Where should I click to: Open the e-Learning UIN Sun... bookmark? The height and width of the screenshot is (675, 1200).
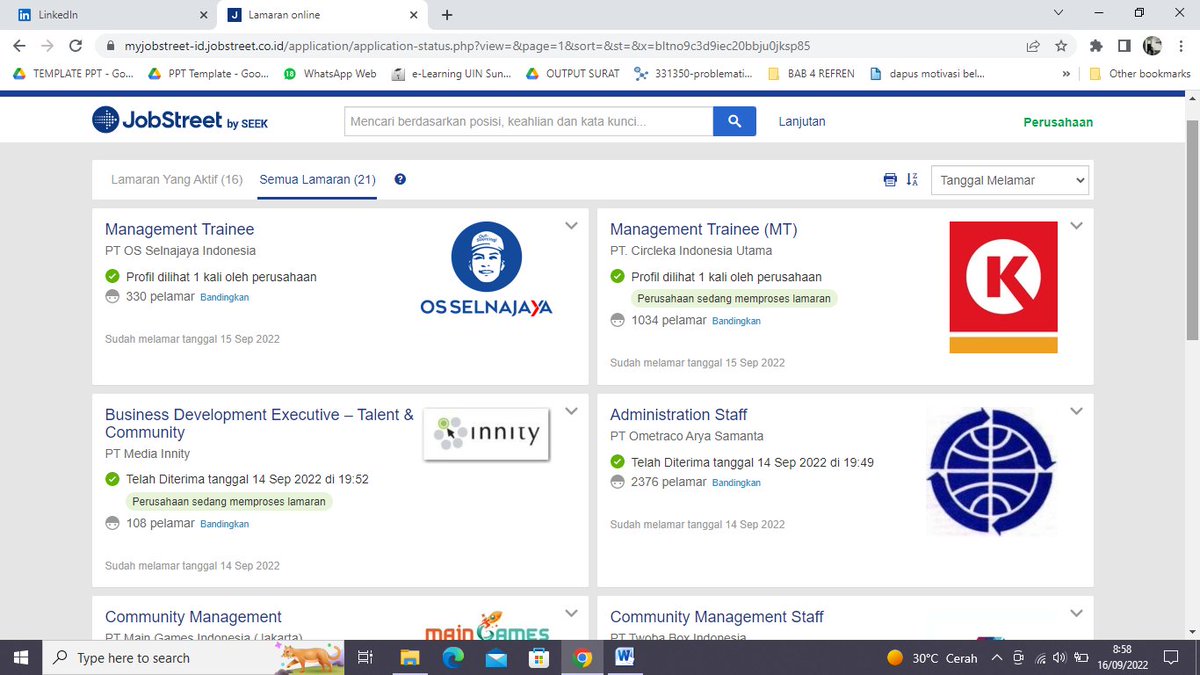[449, 73]
